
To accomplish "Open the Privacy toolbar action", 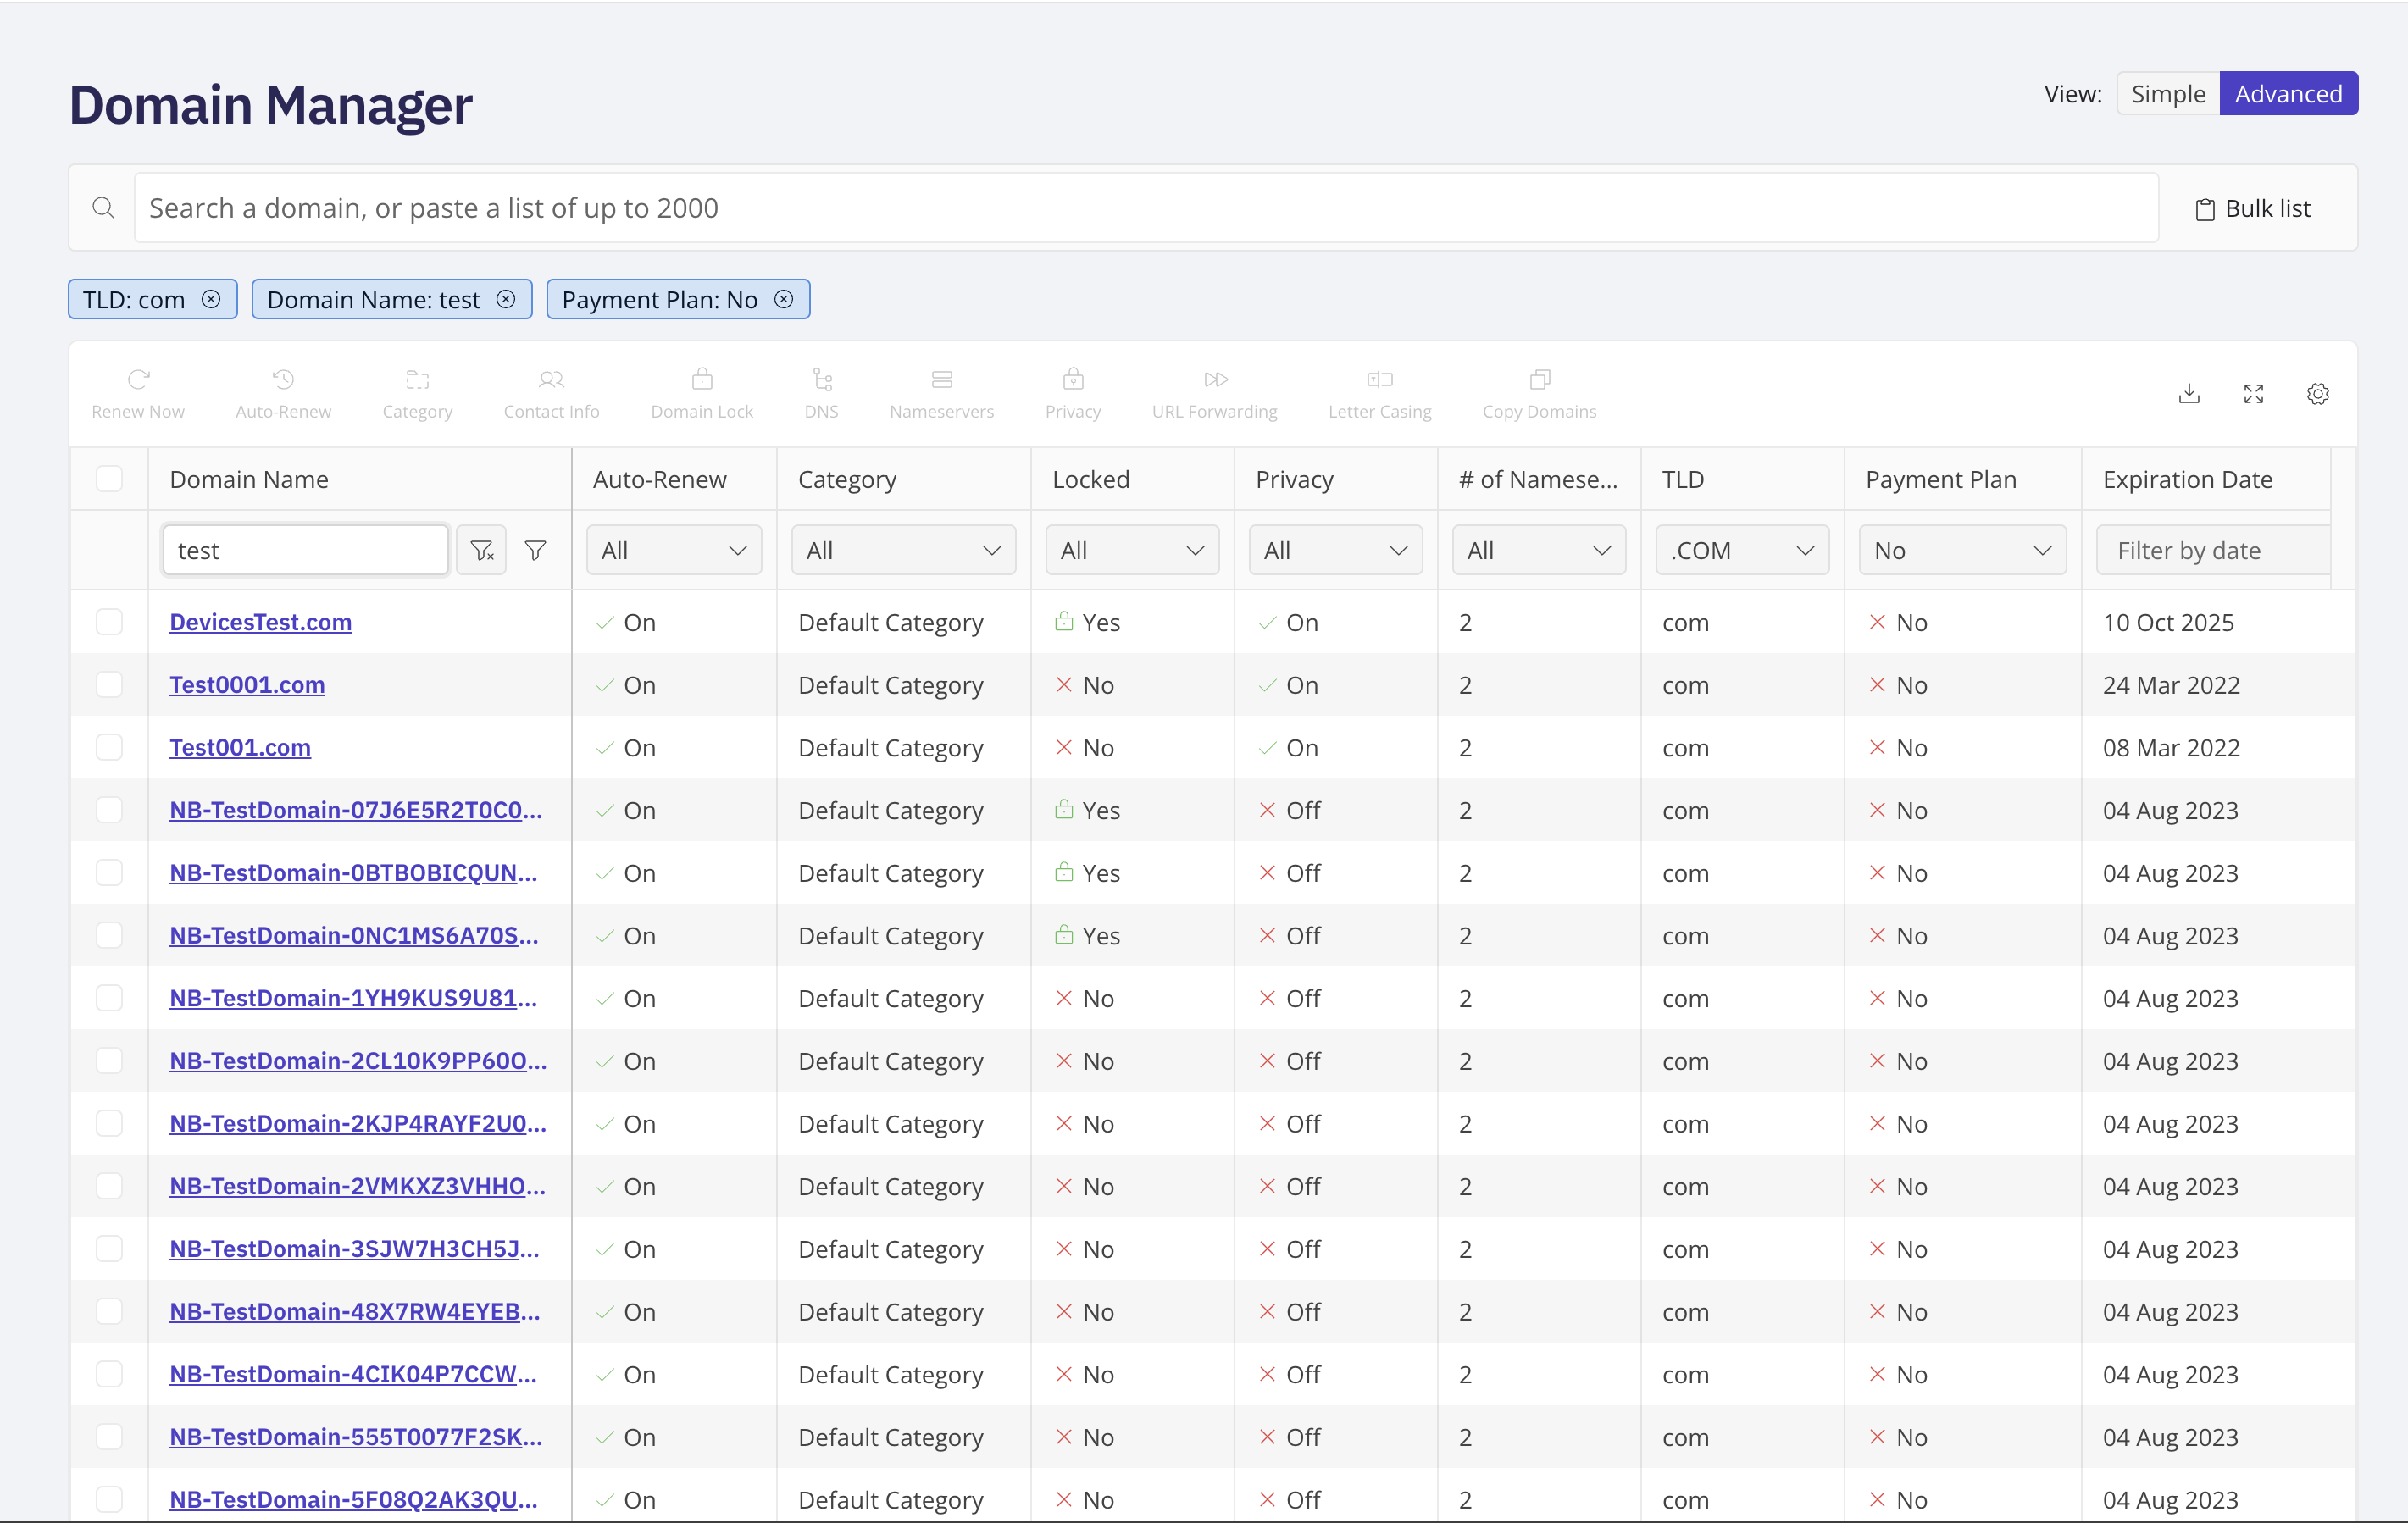I will [1073, 394].
